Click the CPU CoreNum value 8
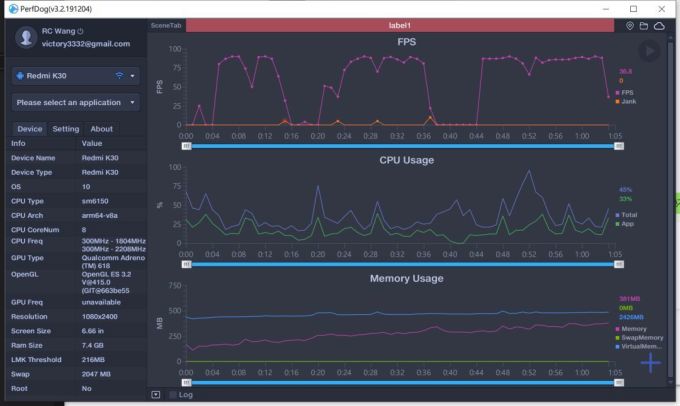Image resolution: width=680 pixels, height=406 pixels. [x=84, y=230]
